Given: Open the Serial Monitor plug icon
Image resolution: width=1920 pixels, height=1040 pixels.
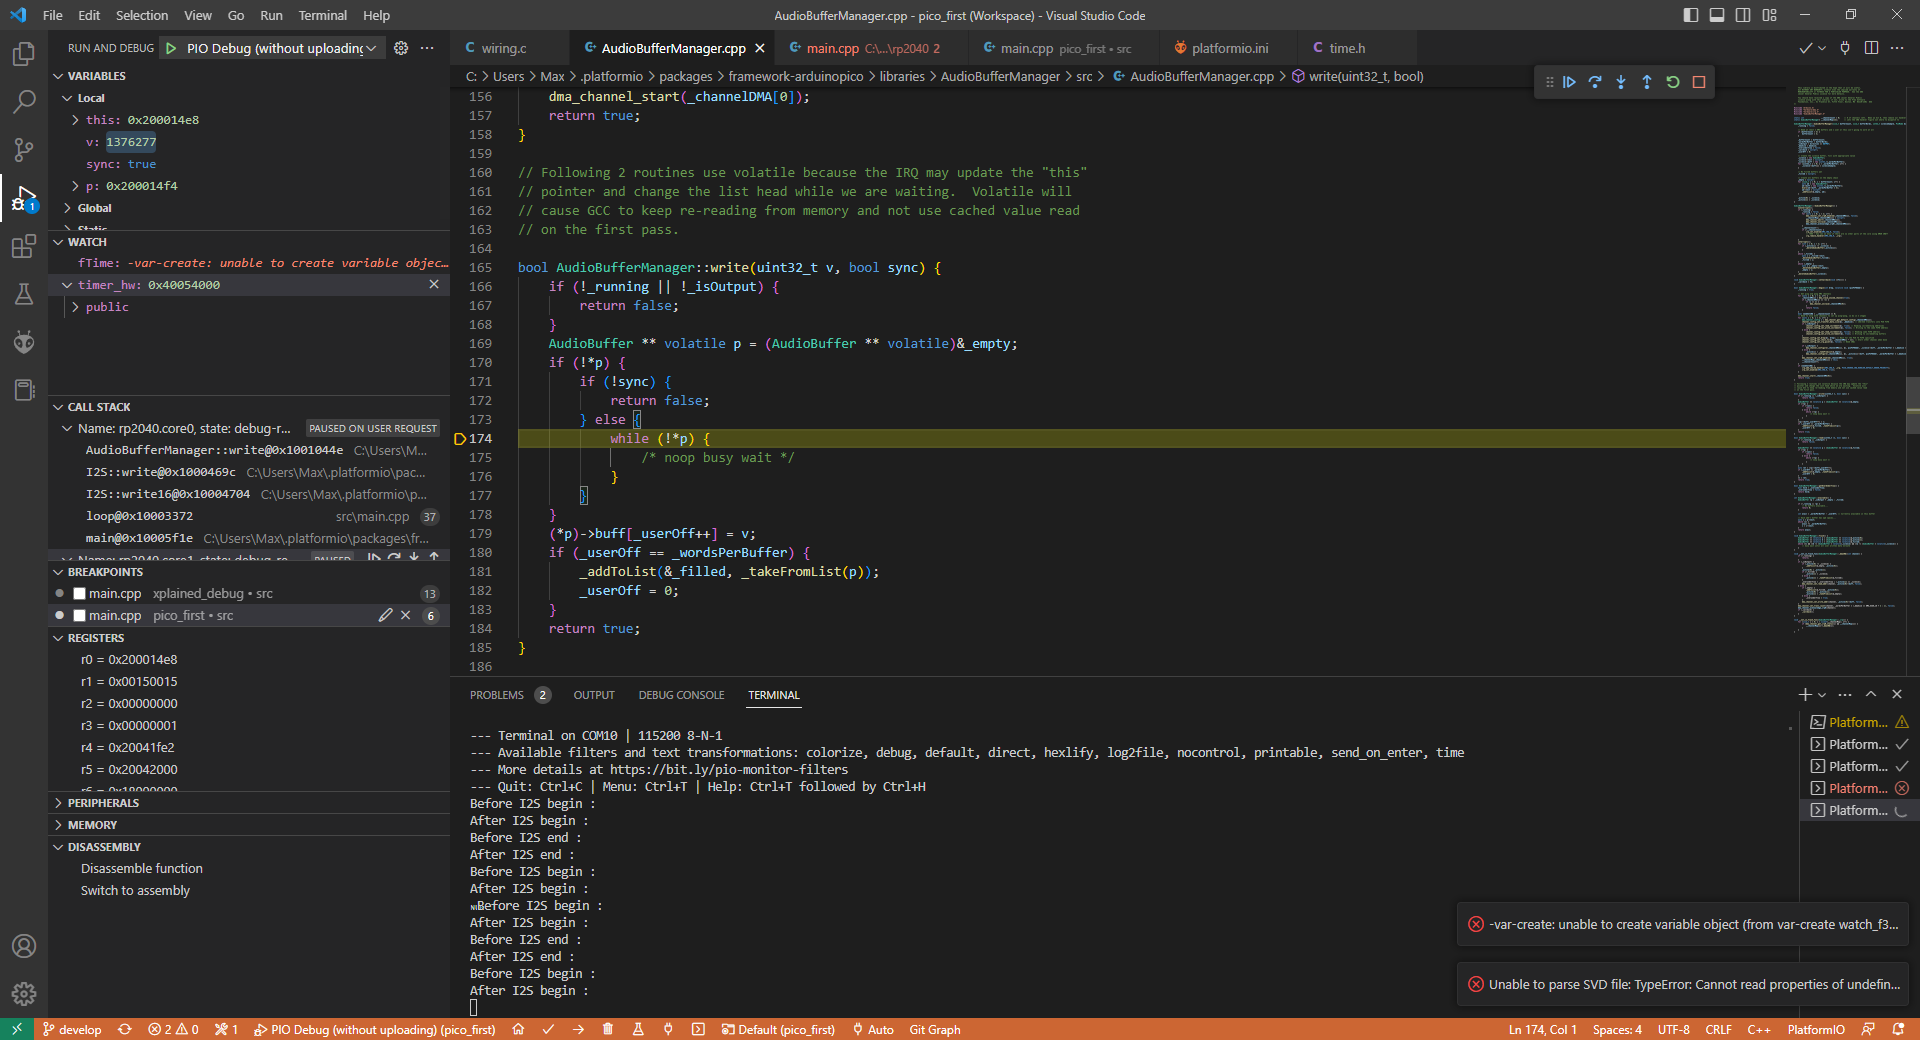Looking at the screenshot, I should [668, 1029].
